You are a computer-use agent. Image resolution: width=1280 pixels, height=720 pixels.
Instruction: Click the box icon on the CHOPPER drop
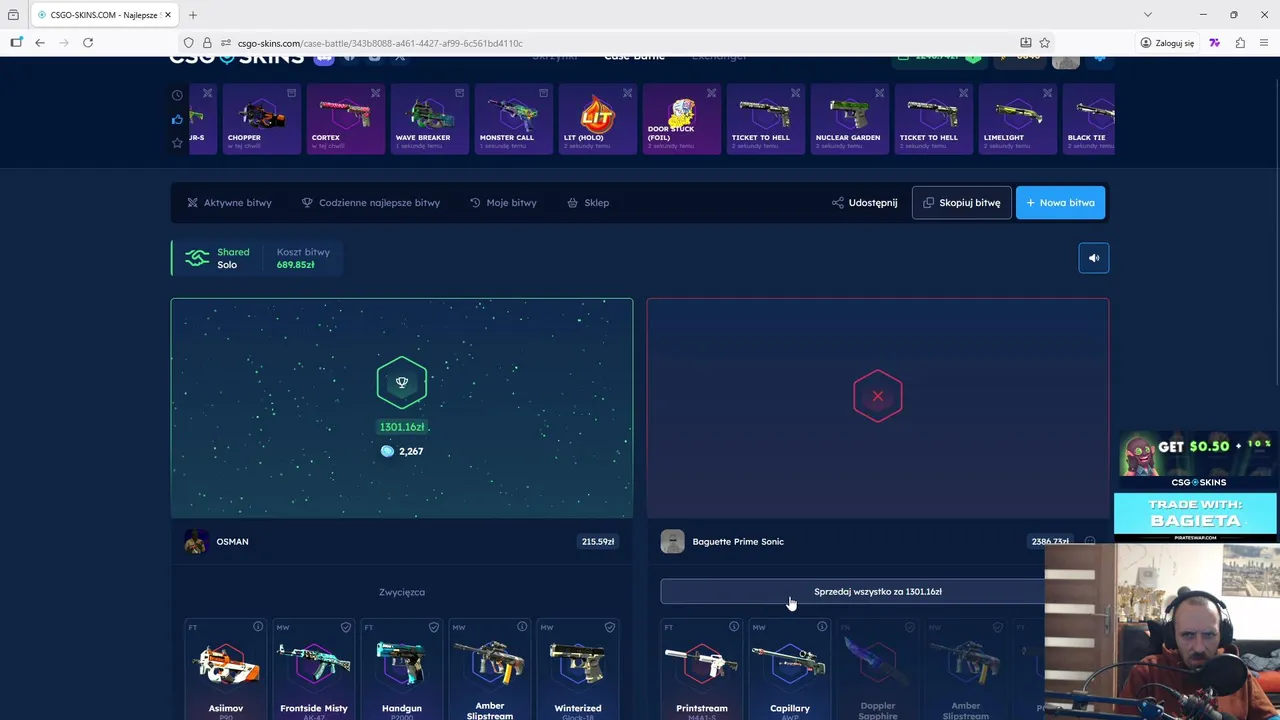(x=291, y=93)
